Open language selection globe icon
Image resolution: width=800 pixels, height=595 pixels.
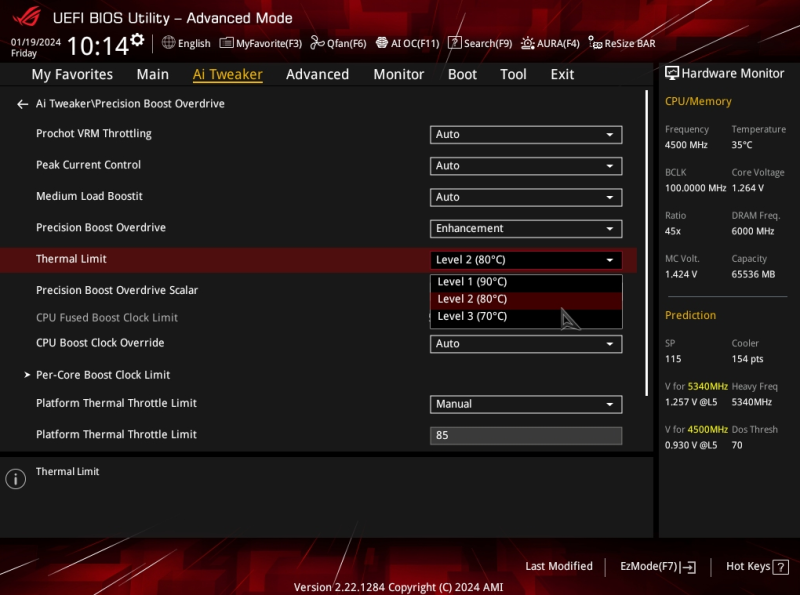click(168, 43)
